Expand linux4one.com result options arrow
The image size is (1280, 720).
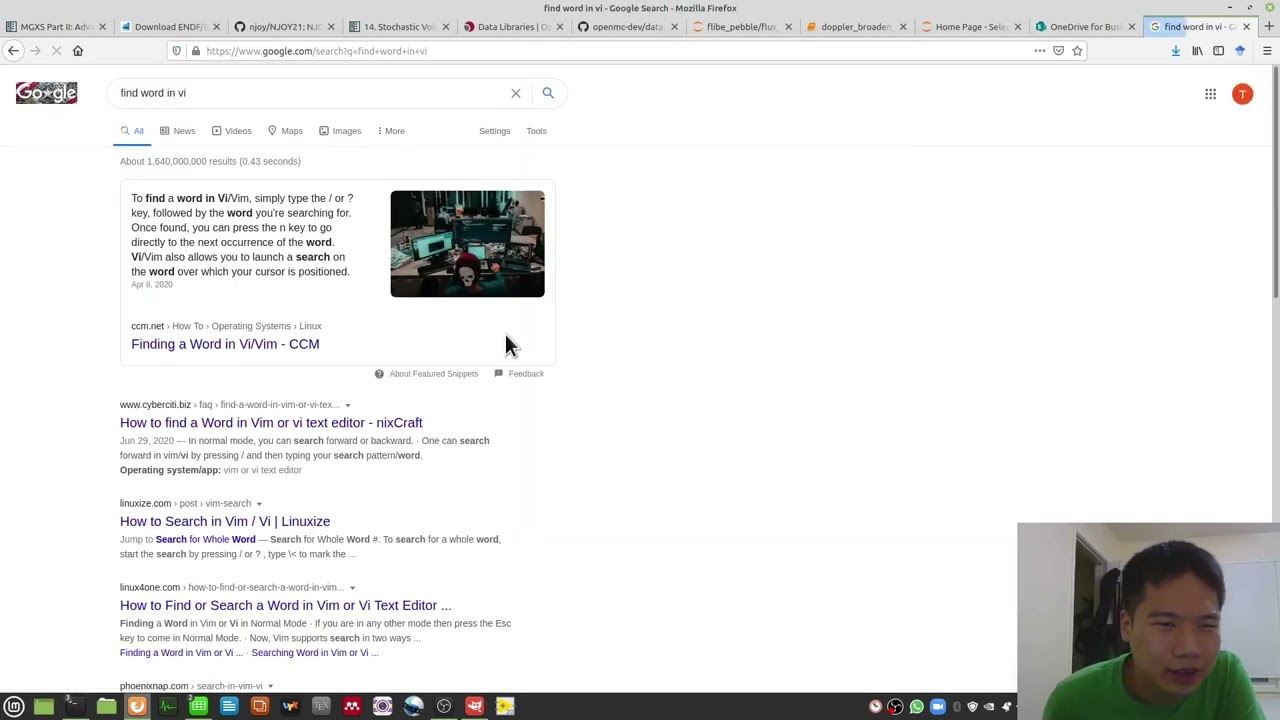352,588
